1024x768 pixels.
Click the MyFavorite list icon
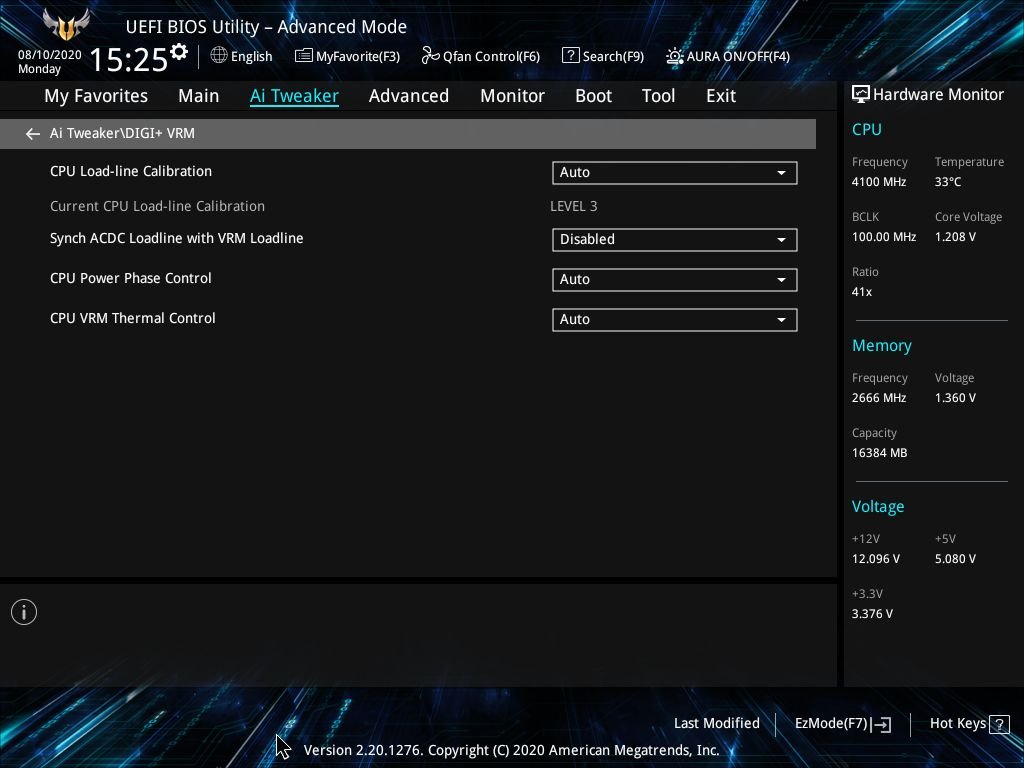pyautogui.click(x=303, y=56)
